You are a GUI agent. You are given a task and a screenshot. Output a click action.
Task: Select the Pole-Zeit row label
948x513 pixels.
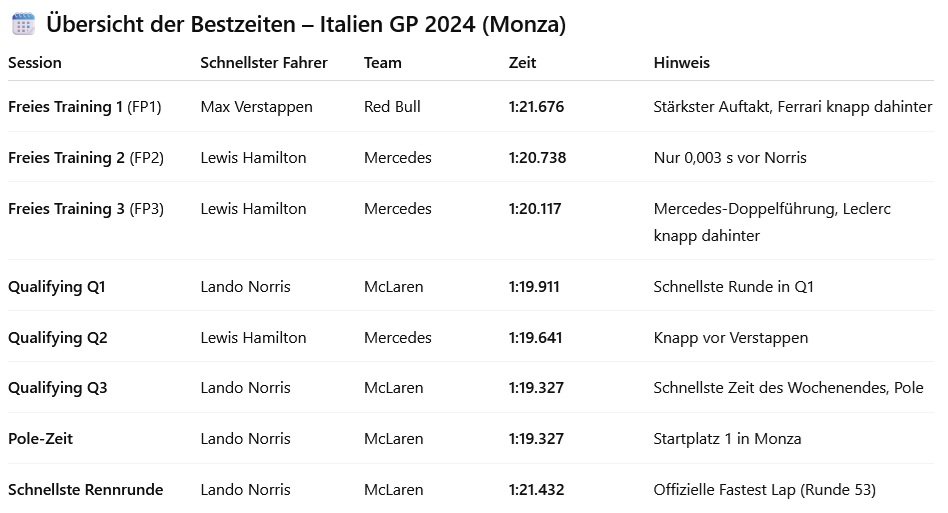tap(41, 438)
